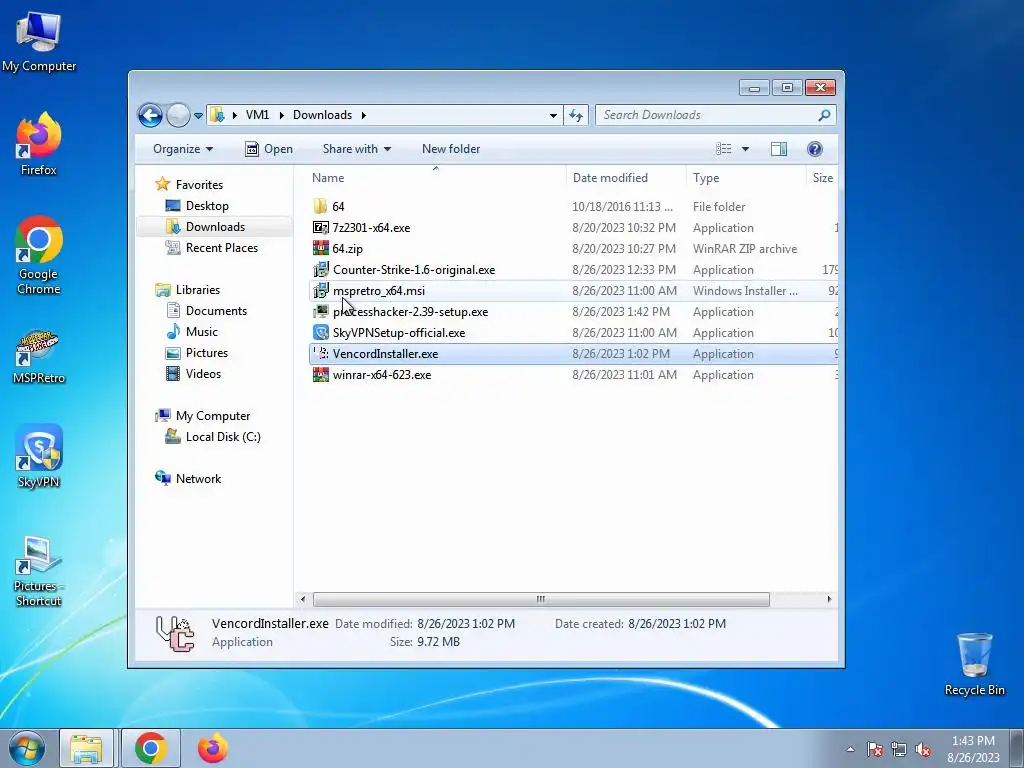This screenshot has height=768, width=1024.
Task: Open the My Computer desktop icon
Action: click(x=39, y=41)
